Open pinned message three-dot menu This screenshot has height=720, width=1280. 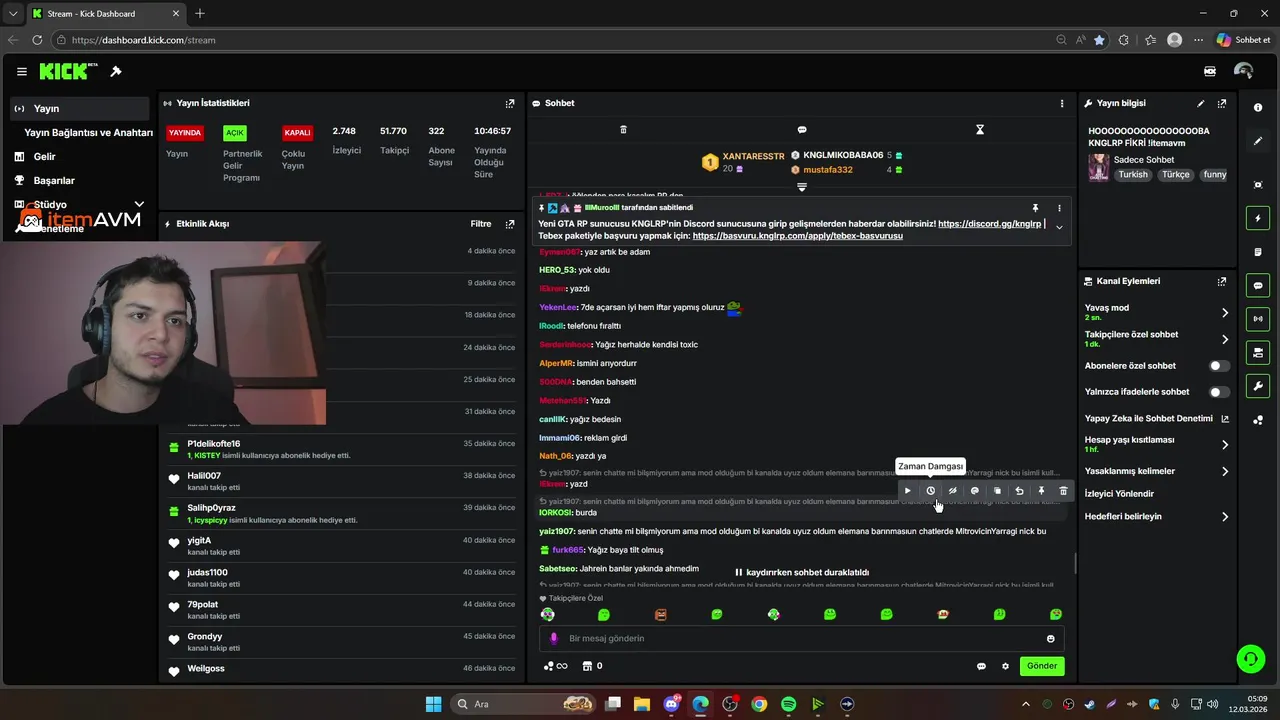[1059, 208]
